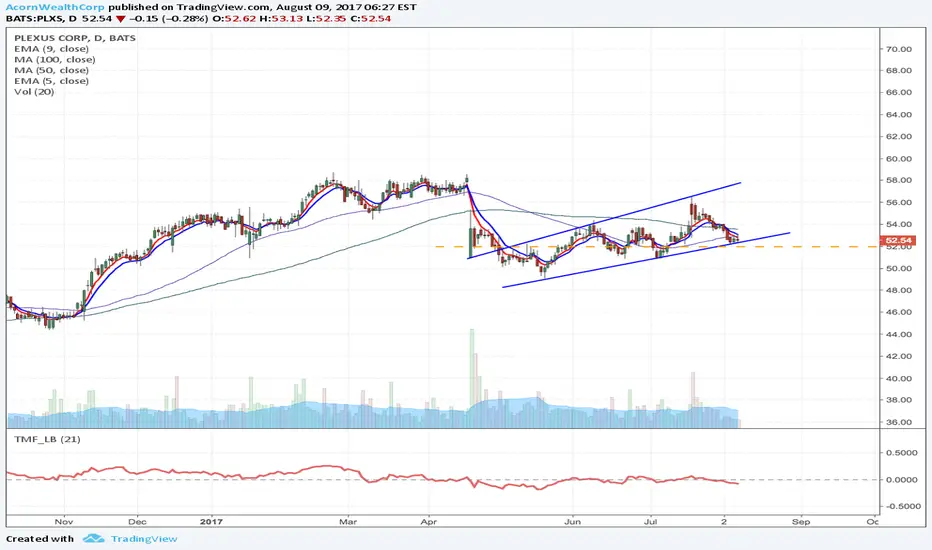Select the PLEXUS CORP, D, BATS legend
The image size is (932, 550).
click(x=75, y=38)
